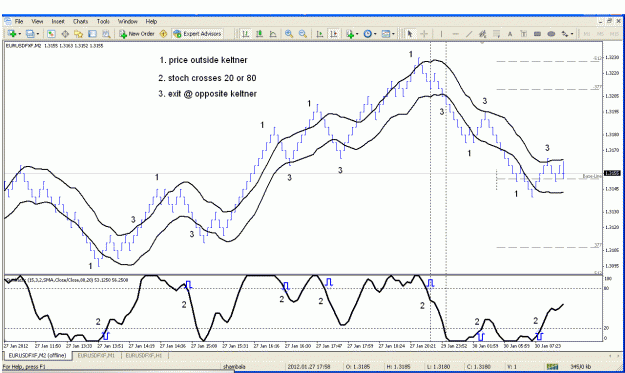625x373 pixels.
Task: Activate the Crosshair mode
Action: pyautogui.click(x=424, y=34)
